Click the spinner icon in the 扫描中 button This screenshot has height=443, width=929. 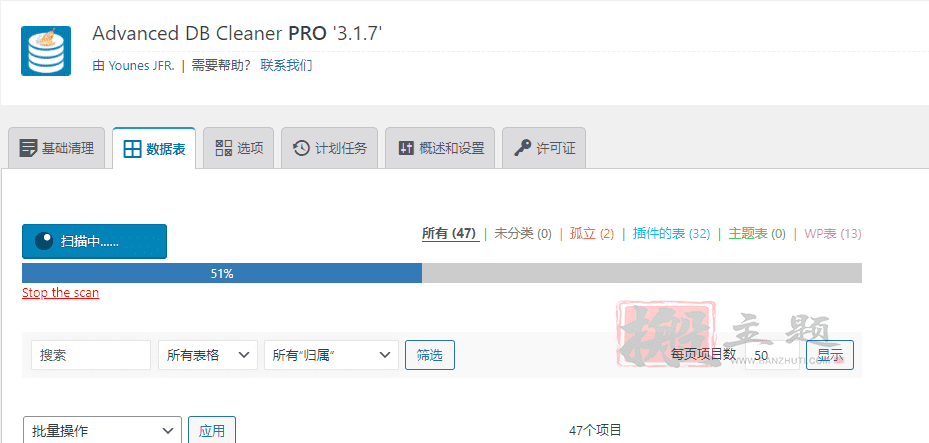click(44, 241)
